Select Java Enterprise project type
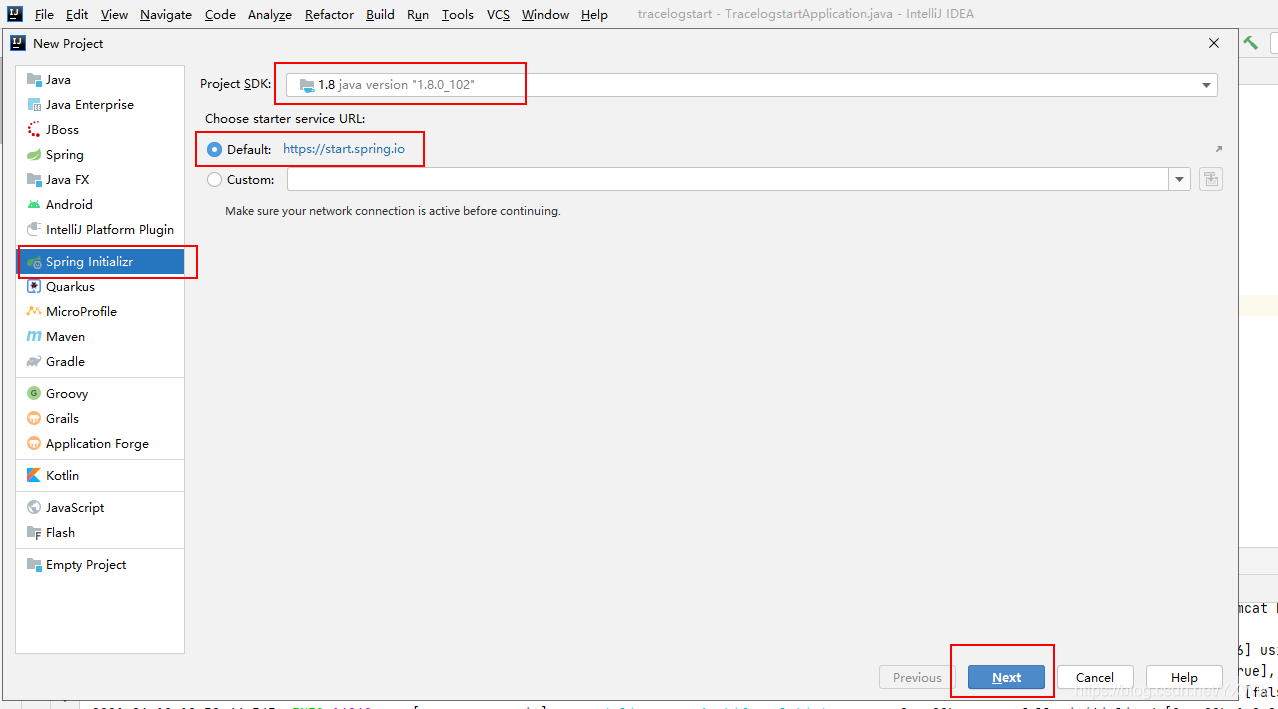 [100, 104]
